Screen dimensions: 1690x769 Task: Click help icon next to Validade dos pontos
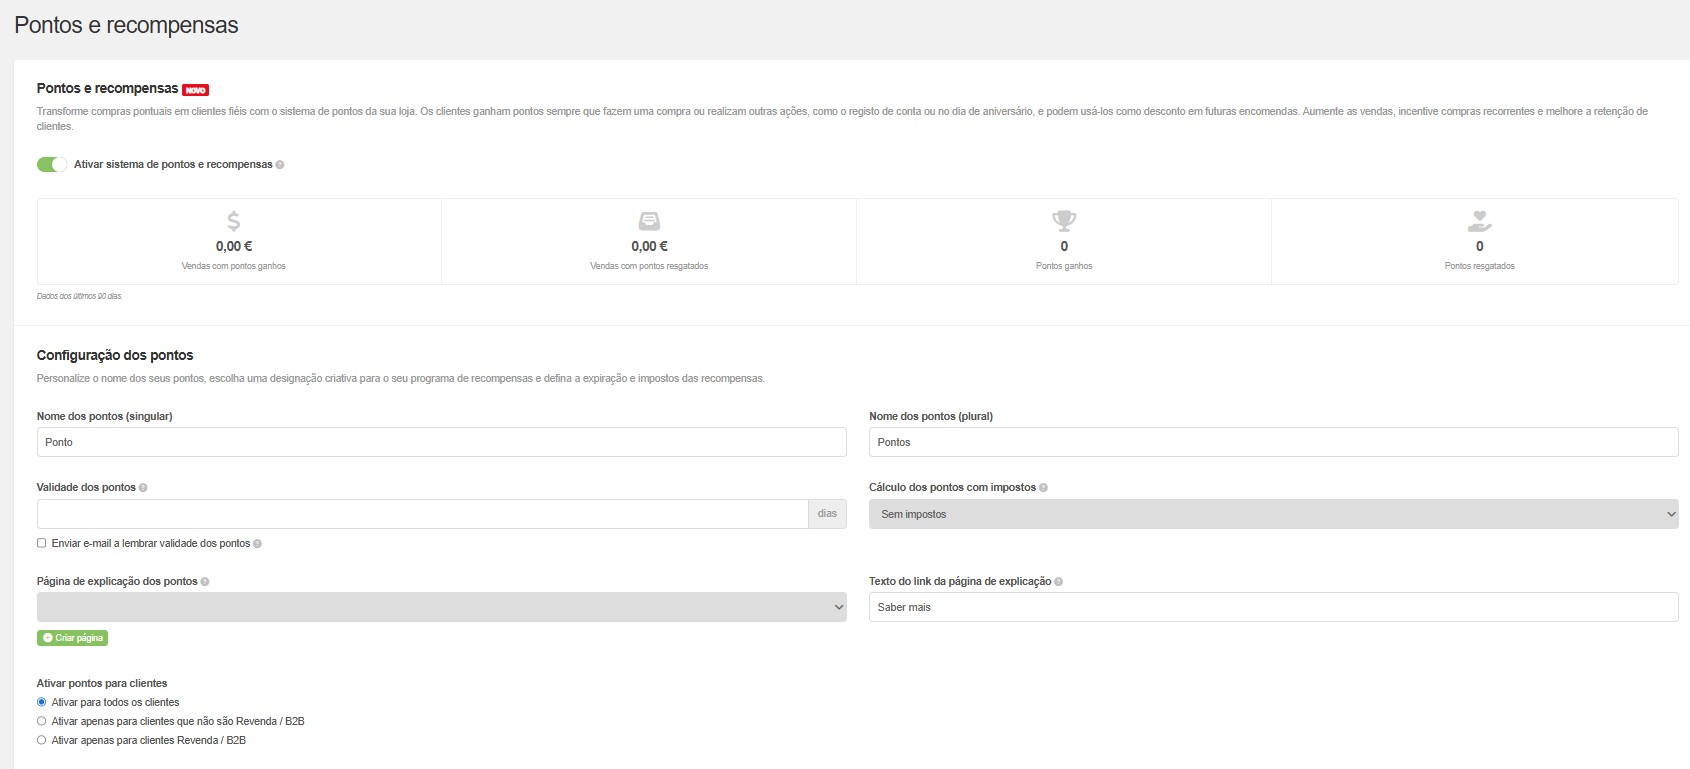click(143, 488)
